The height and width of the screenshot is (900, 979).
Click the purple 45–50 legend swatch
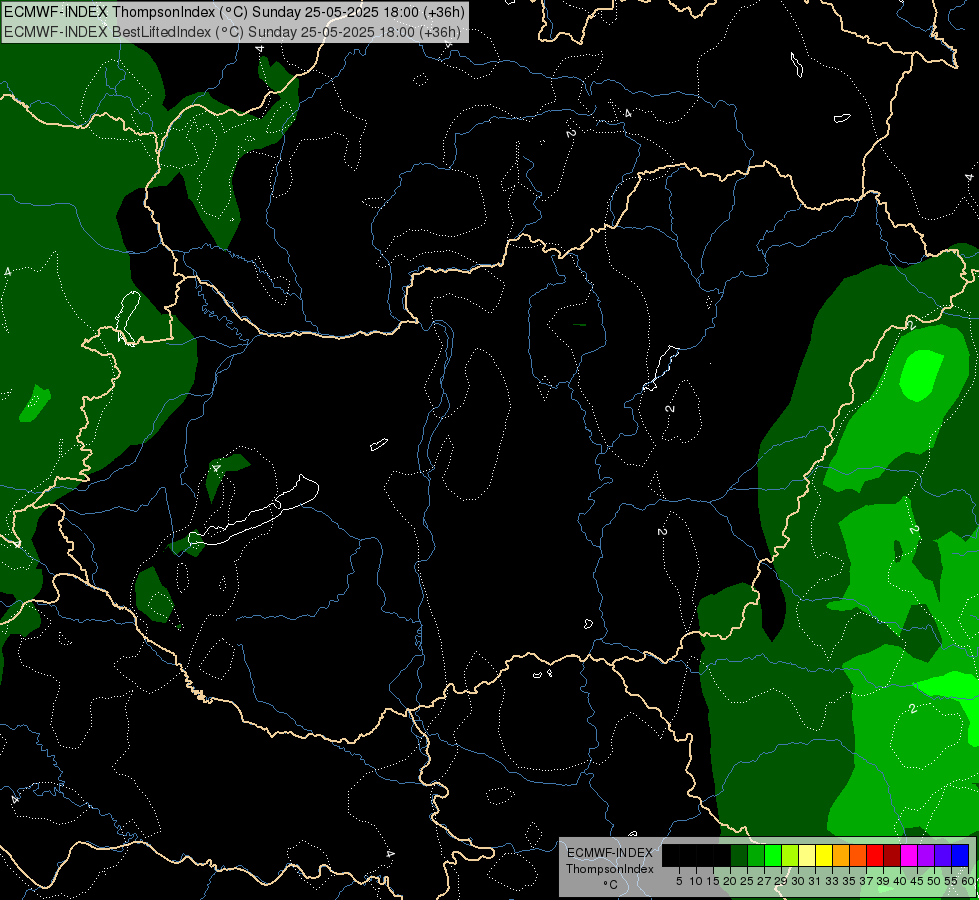tap(926, 856)
